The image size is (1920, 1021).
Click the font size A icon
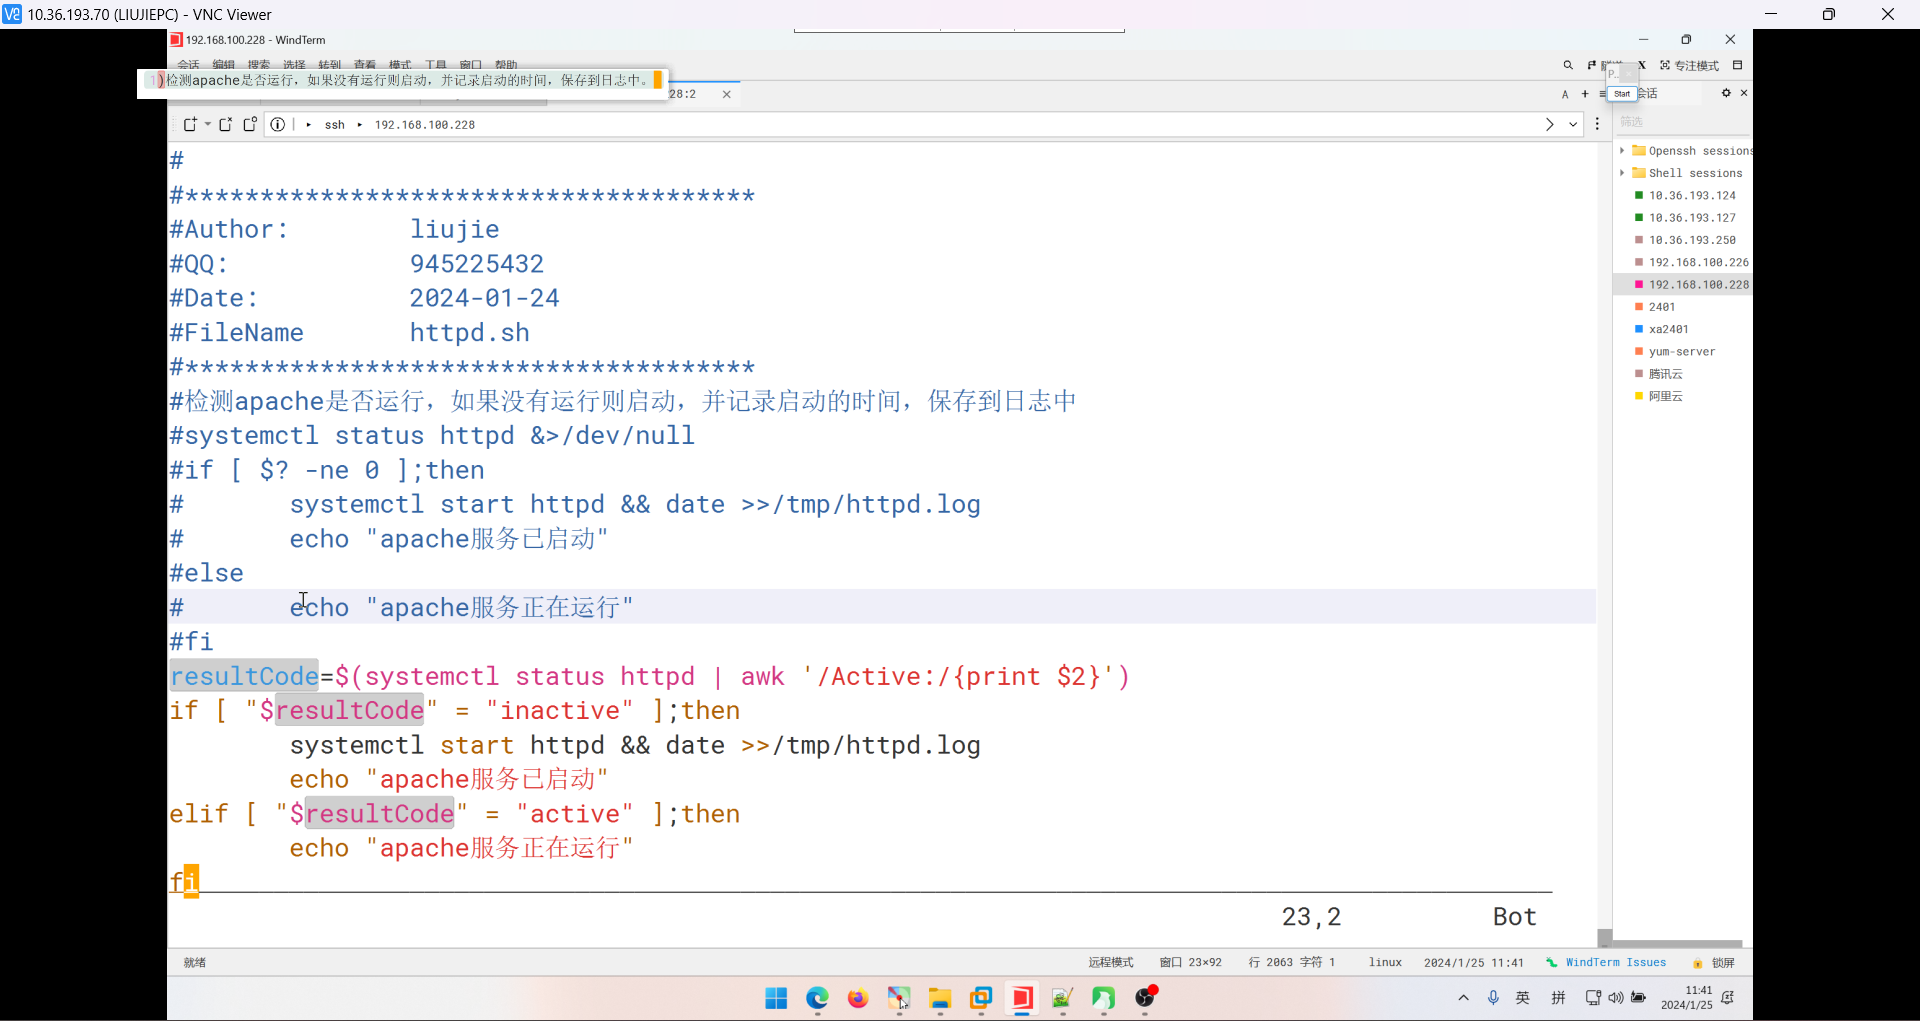tap(1566, 93)
